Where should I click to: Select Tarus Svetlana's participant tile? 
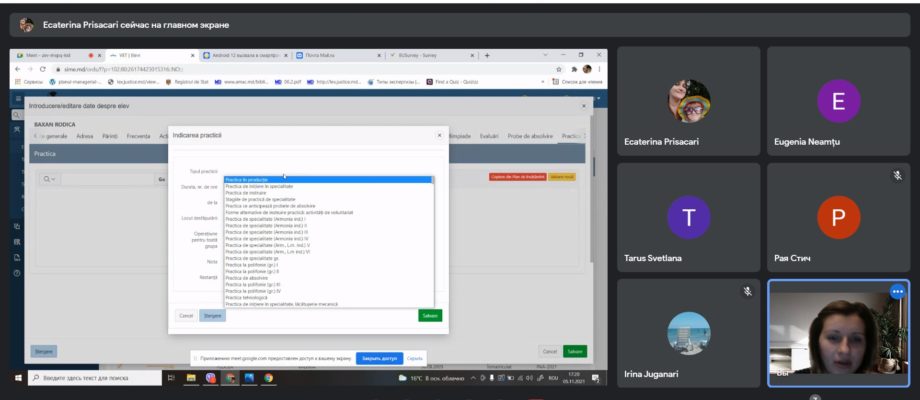(688, 218)
